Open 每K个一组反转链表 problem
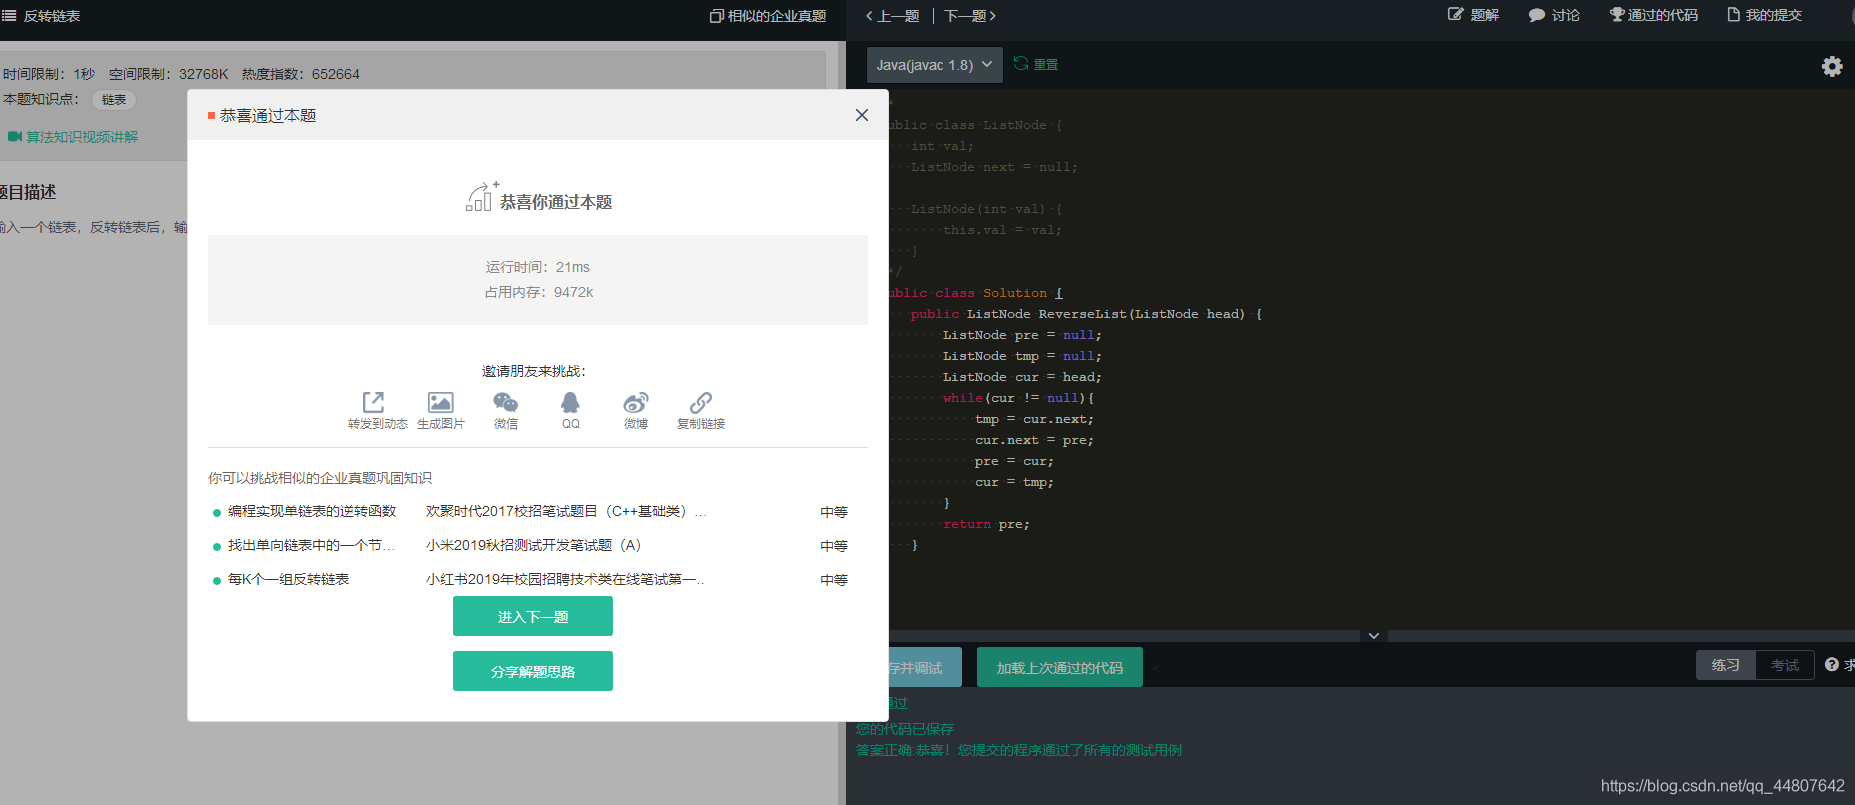1855x805 pixels. 288,579
